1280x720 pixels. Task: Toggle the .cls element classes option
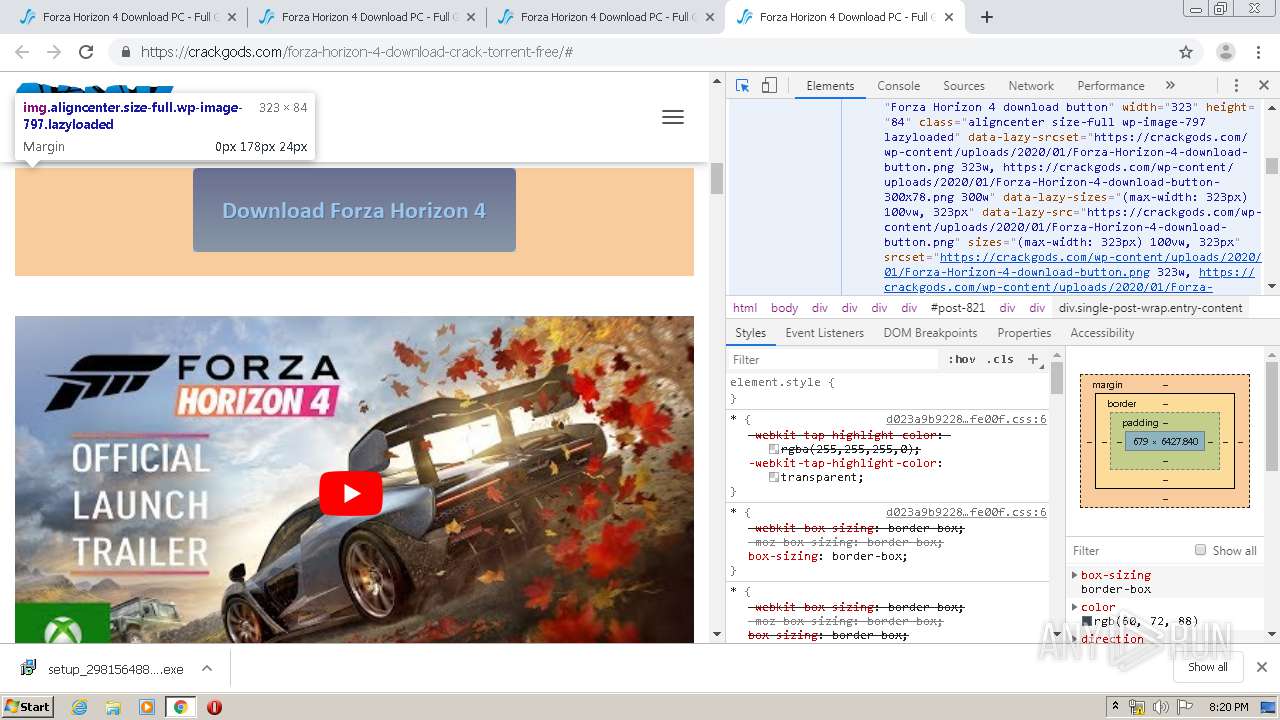coord(1001,359)
